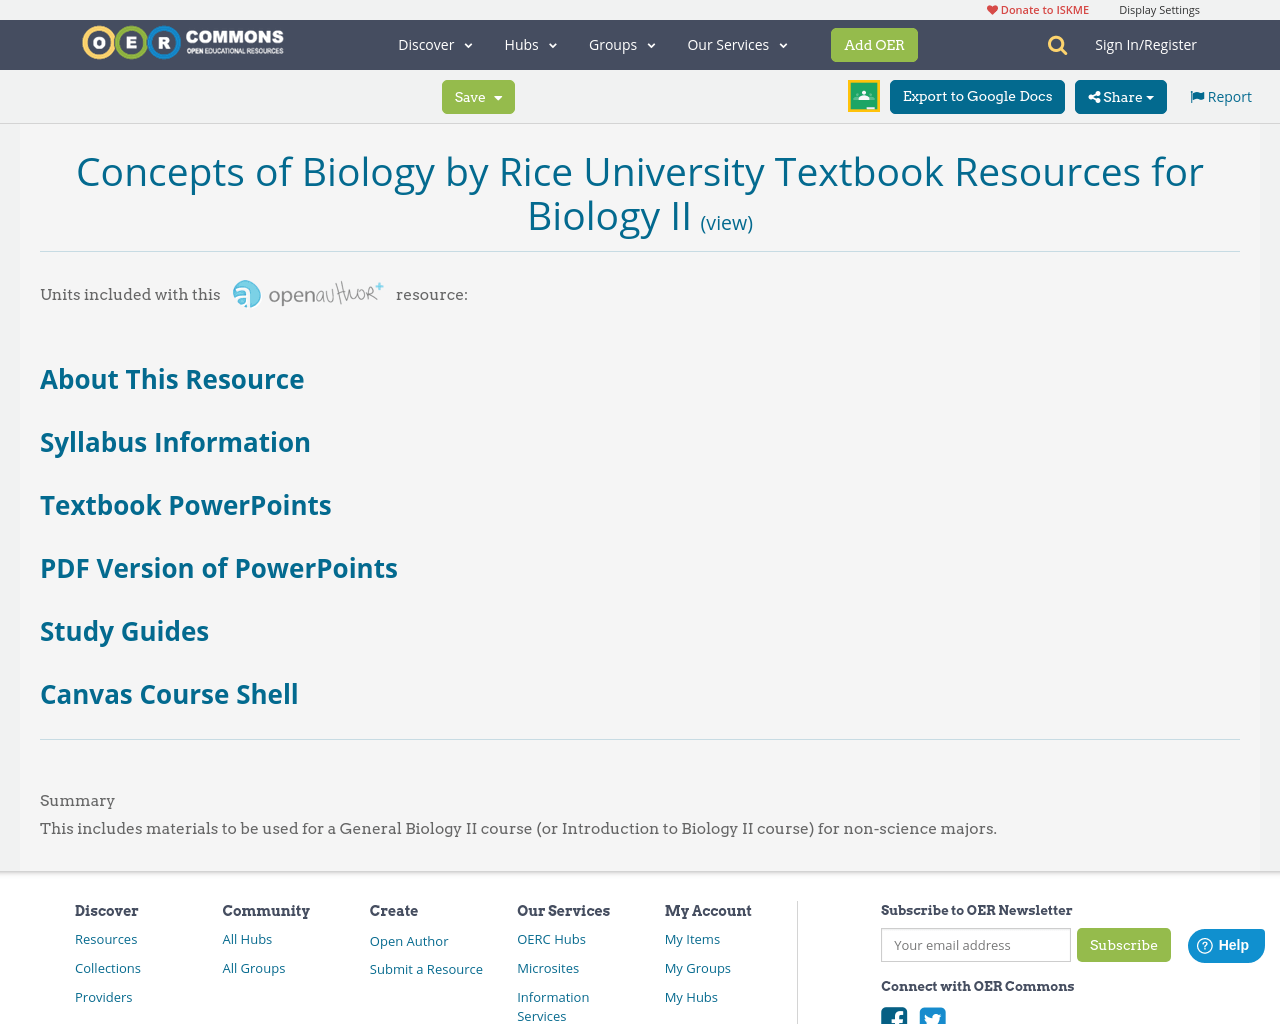Screen dimensions: 1280x1024
Task: Open the Textbook PowerPoints unit
Action: [x=186, y=505]
